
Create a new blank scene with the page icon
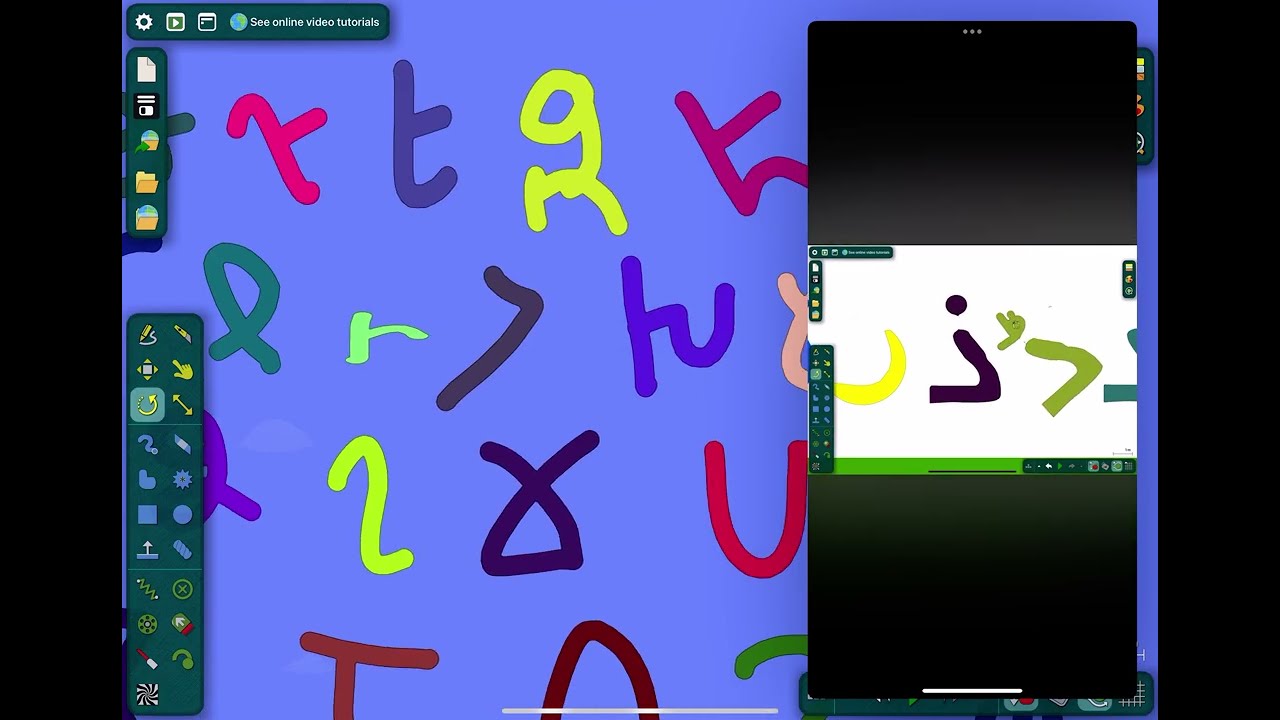(147, 69)
